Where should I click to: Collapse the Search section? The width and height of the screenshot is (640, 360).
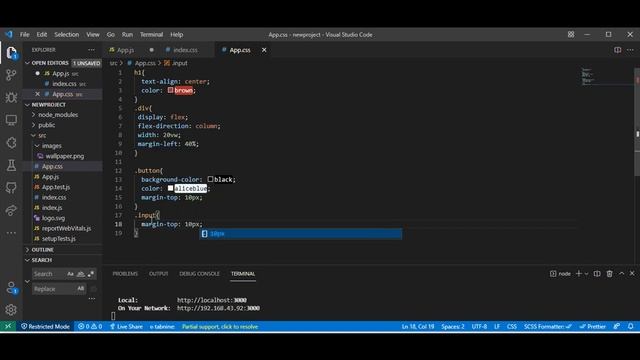coord(27,260)
